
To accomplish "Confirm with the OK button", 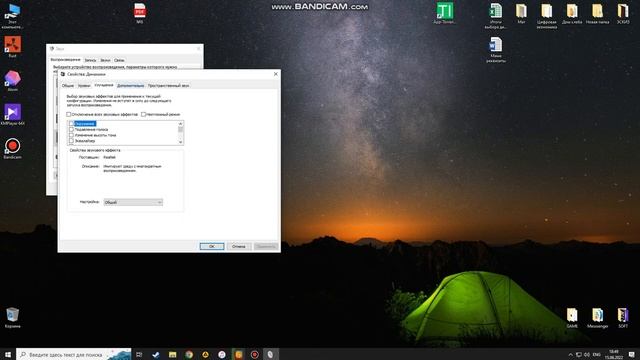I will point(212,247).
